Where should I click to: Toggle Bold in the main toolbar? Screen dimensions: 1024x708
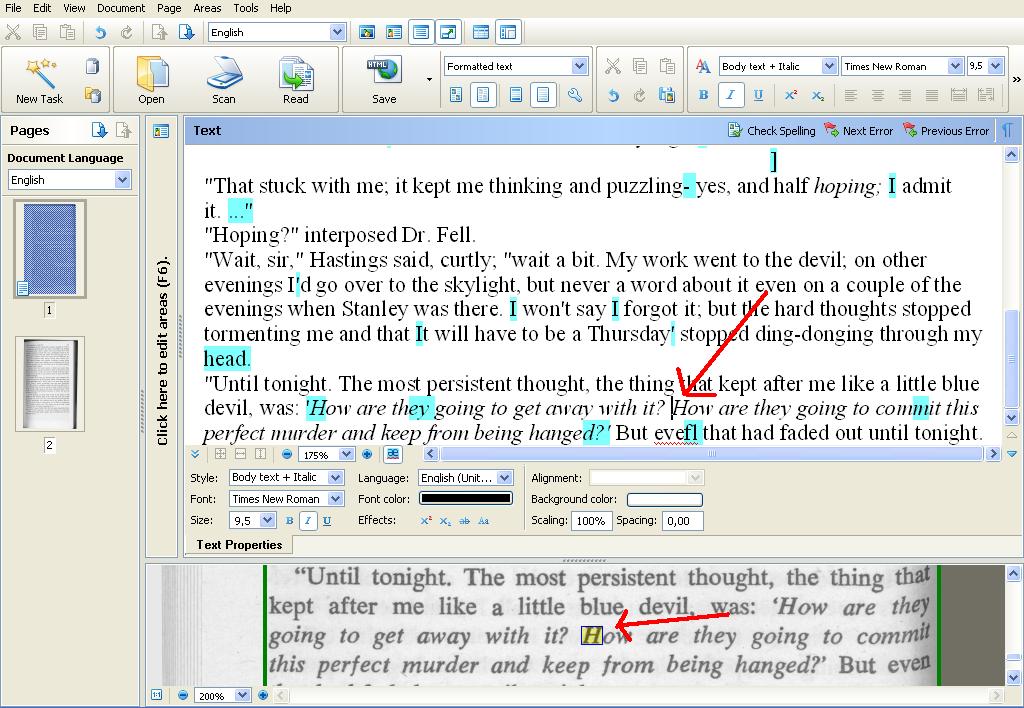click(703, 95)
